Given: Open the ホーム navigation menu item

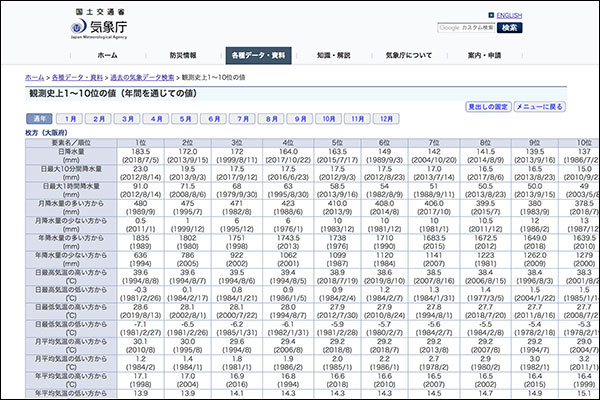Looking at the screenshot, I should click(x=107, y=55).
